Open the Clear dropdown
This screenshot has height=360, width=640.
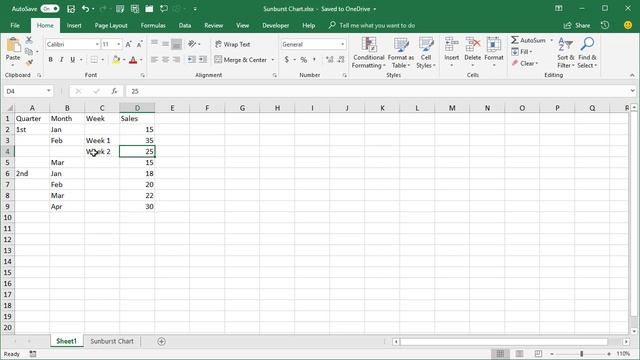point(525,63)
